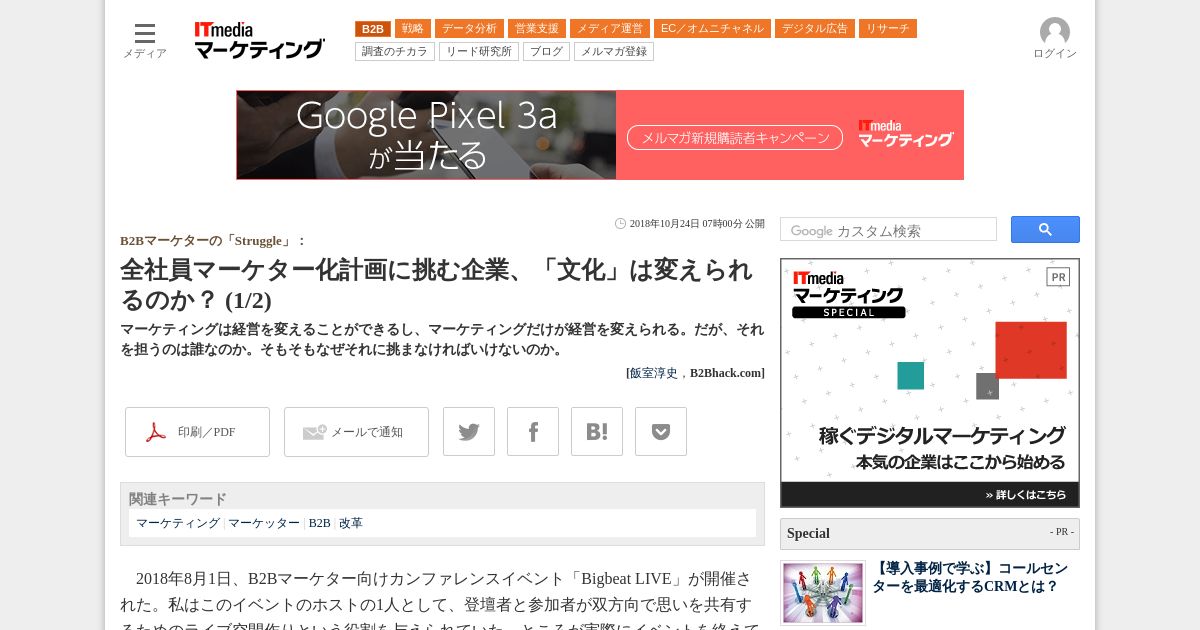Open the 調査のチカラ menu item
Viewport: 1200px width, 630px height.
click(395, 51)
